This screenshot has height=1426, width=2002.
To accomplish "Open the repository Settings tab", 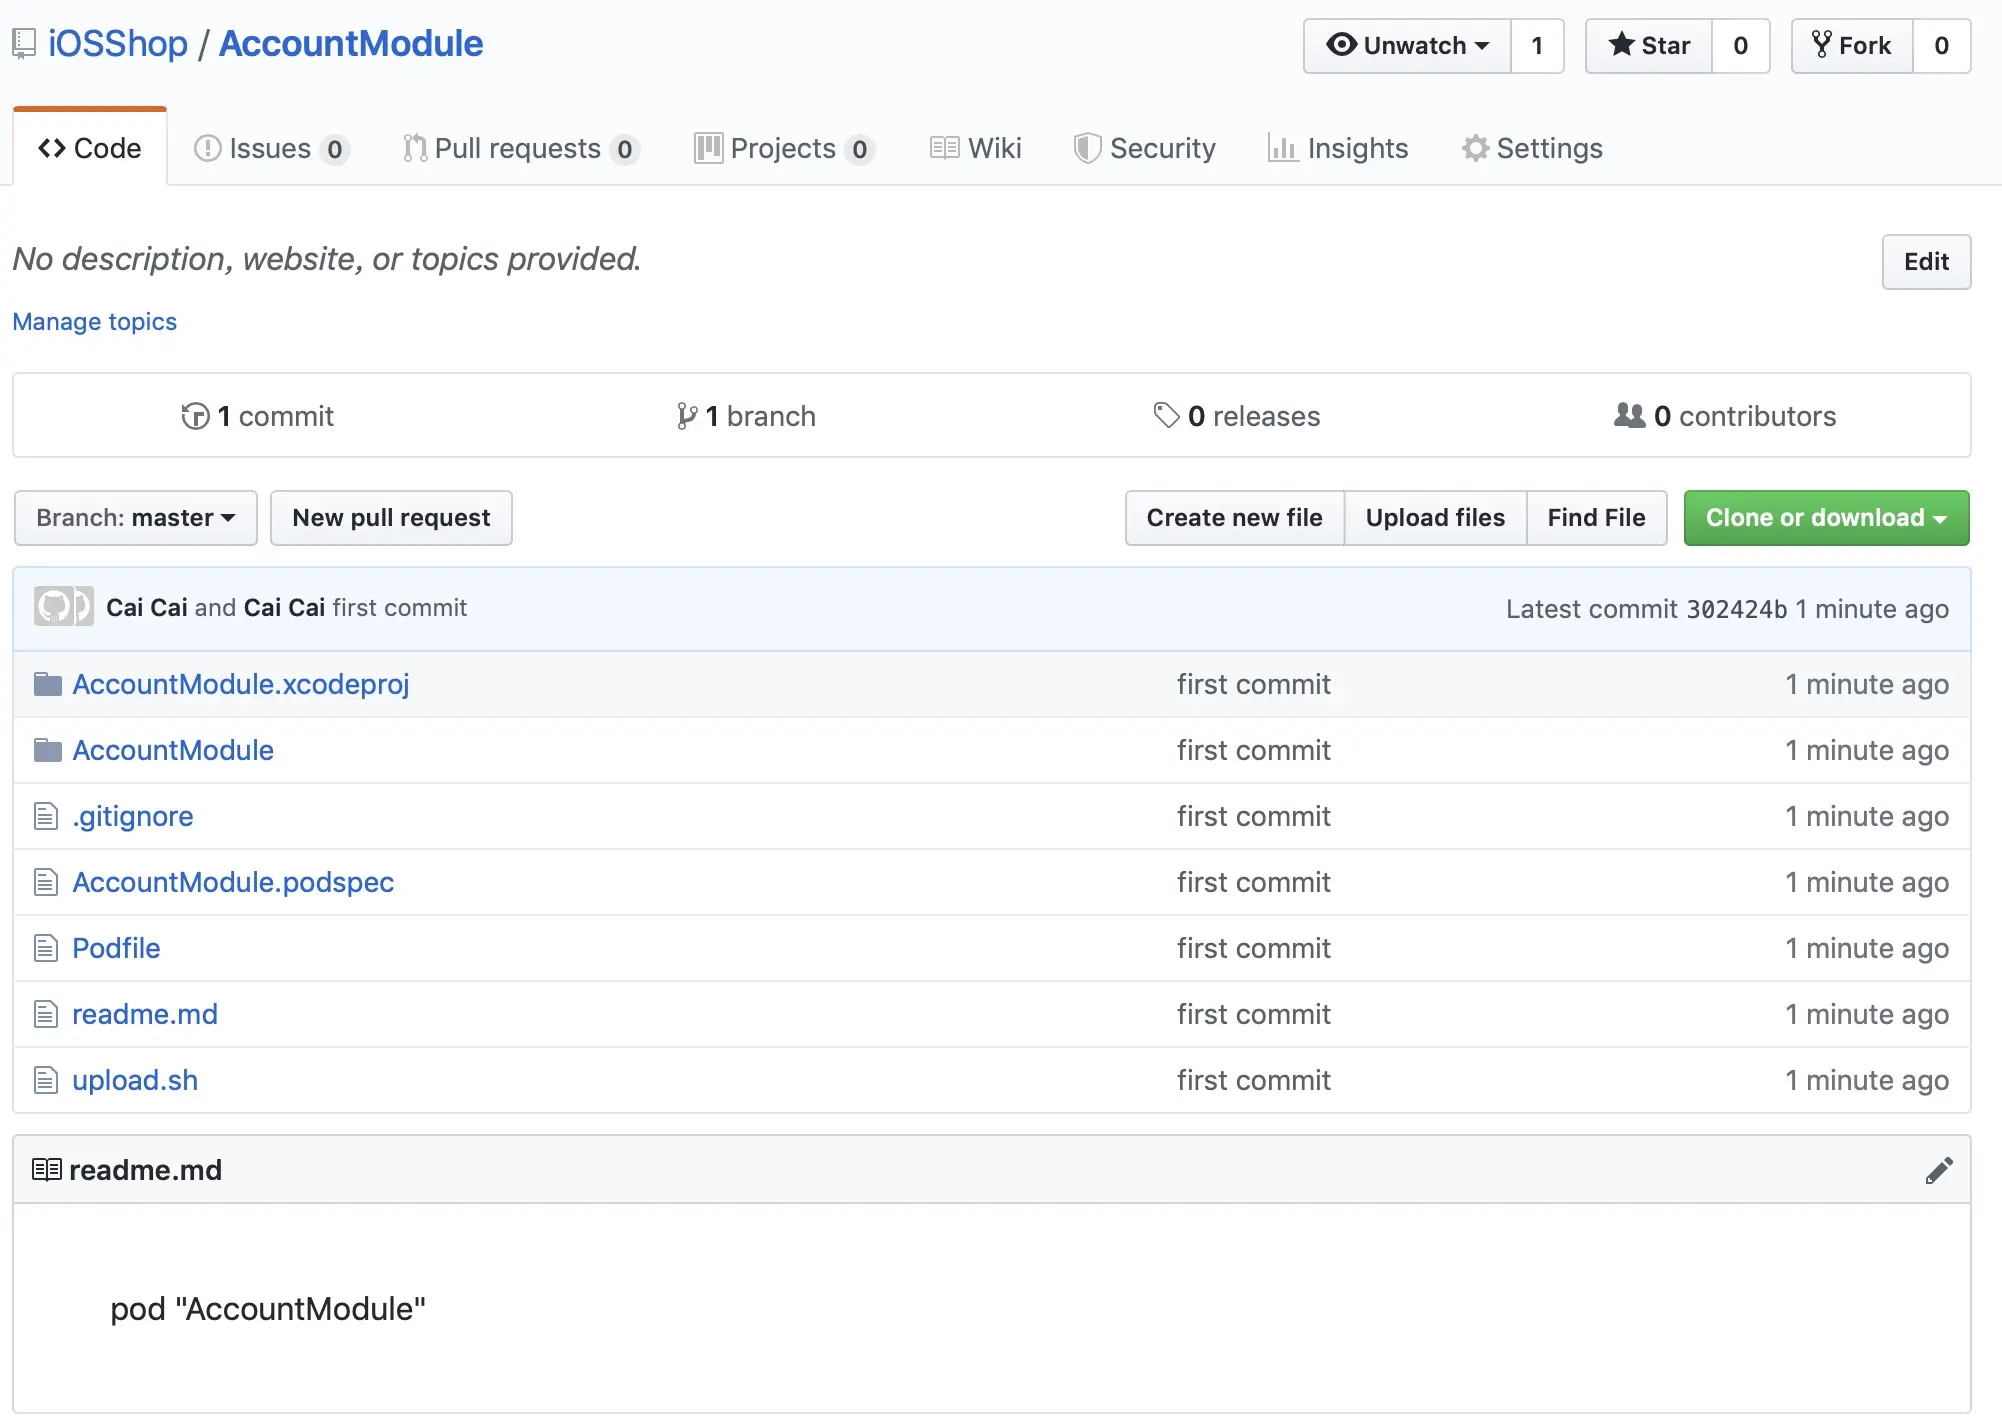I will point(1532,148).
